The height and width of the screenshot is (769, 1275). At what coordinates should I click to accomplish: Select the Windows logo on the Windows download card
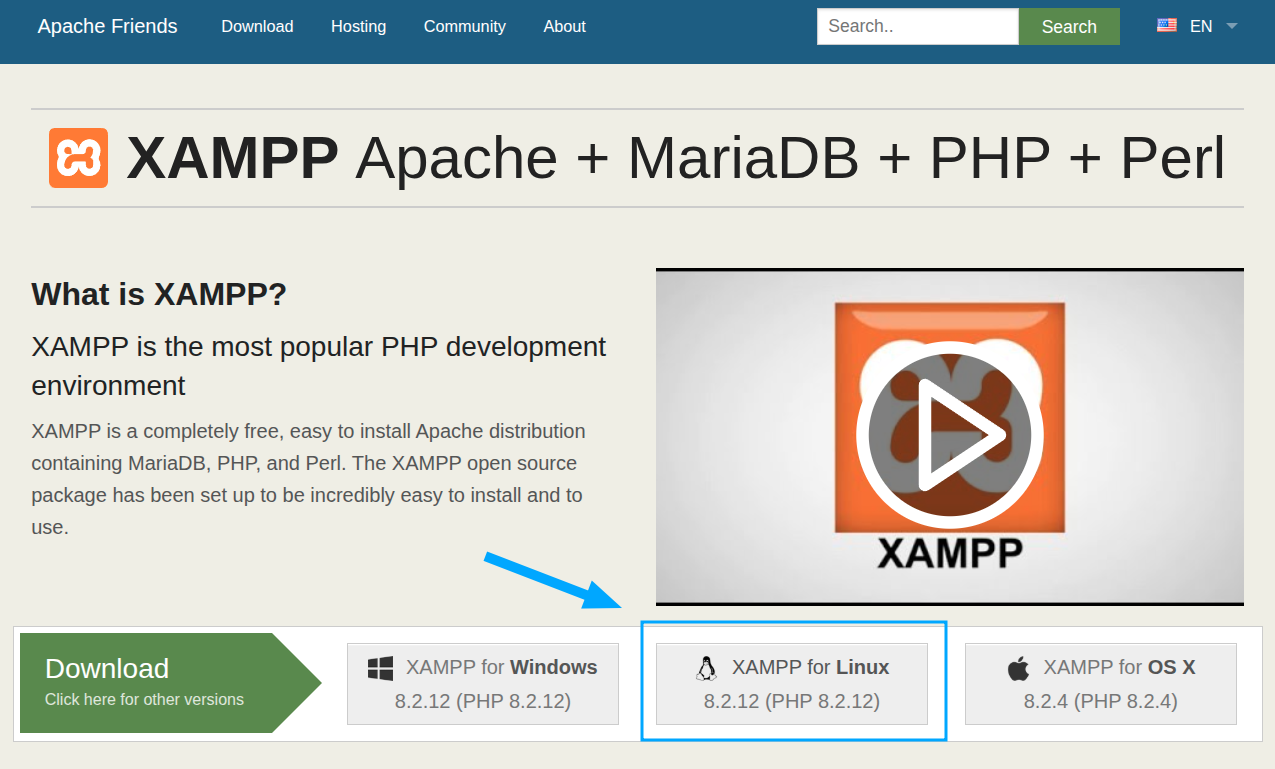[379, 666]
